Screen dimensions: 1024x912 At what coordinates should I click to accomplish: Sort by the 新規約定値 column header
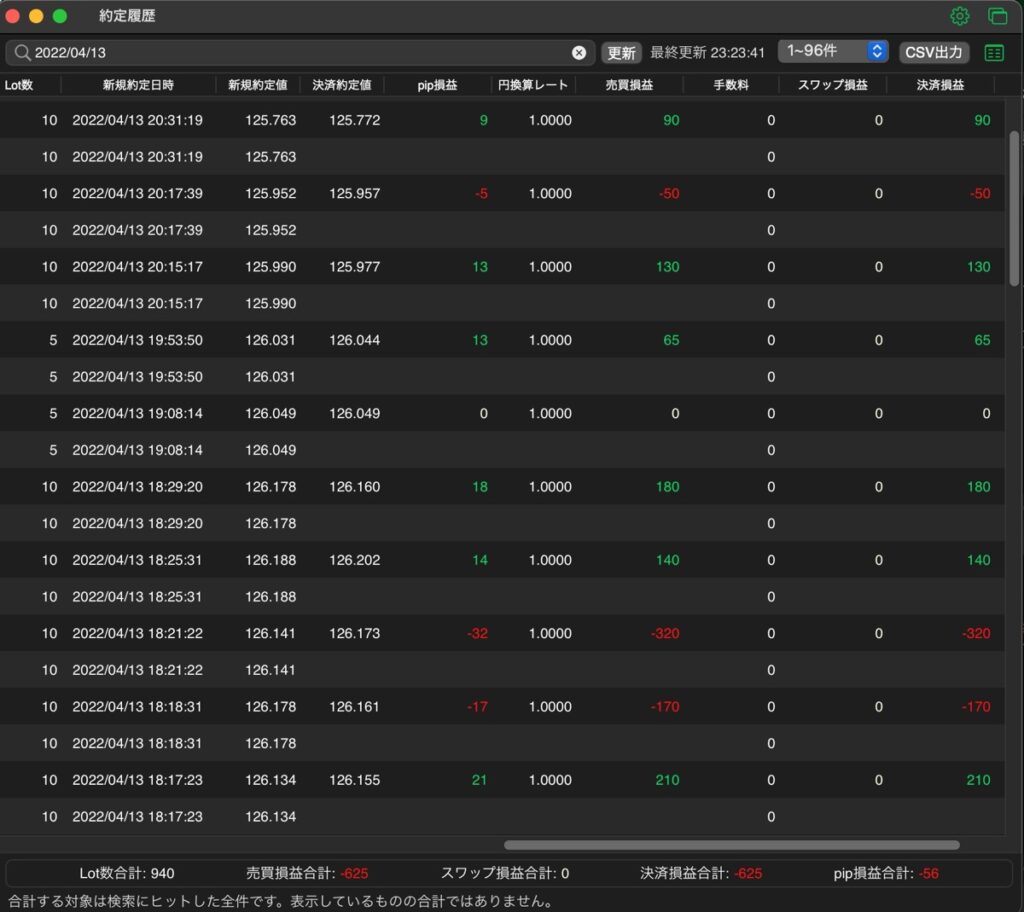(257, 85)
